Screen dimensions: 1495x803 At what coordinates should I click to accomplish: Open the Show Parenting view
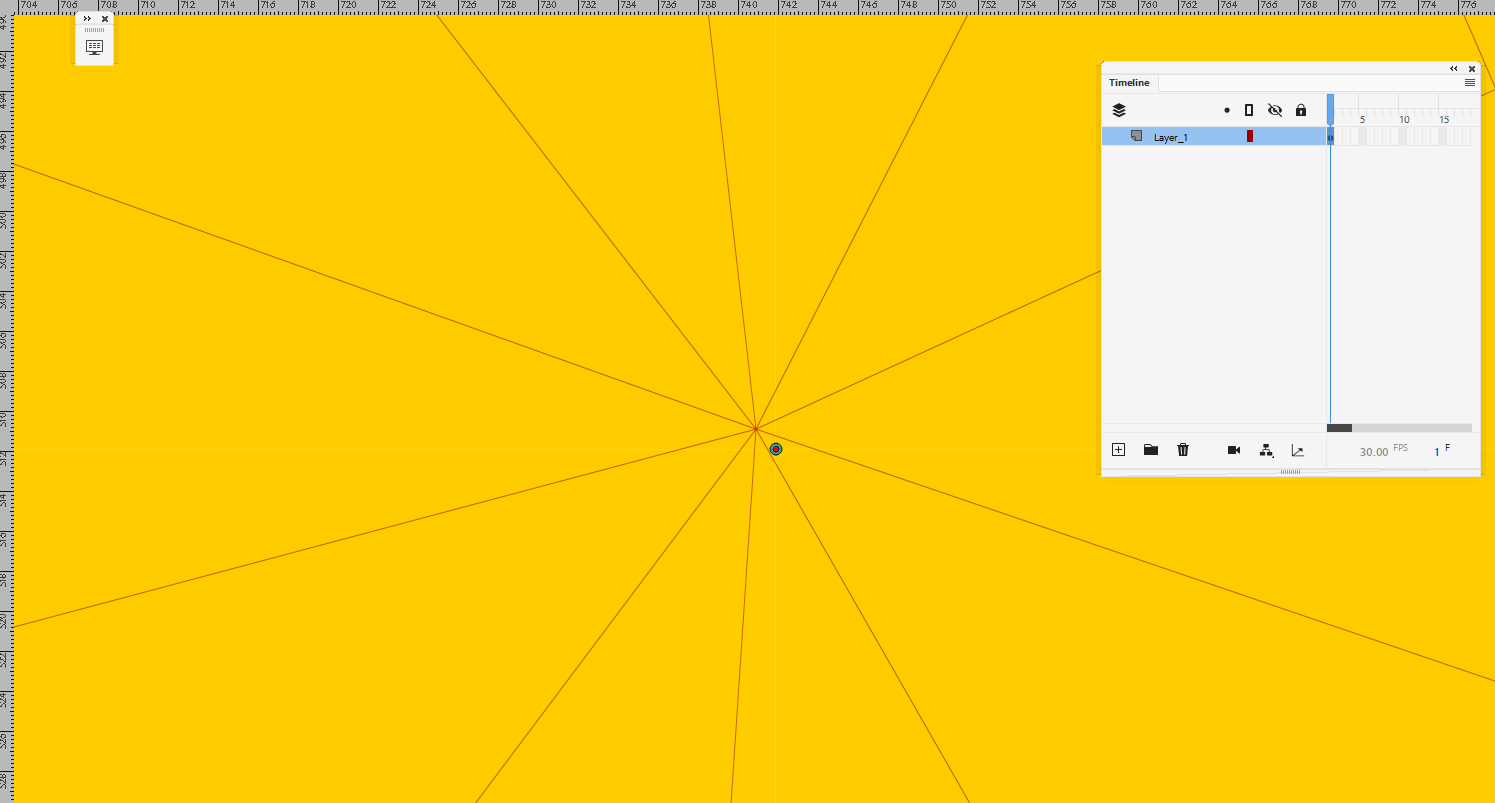(x=1266, y=450)
